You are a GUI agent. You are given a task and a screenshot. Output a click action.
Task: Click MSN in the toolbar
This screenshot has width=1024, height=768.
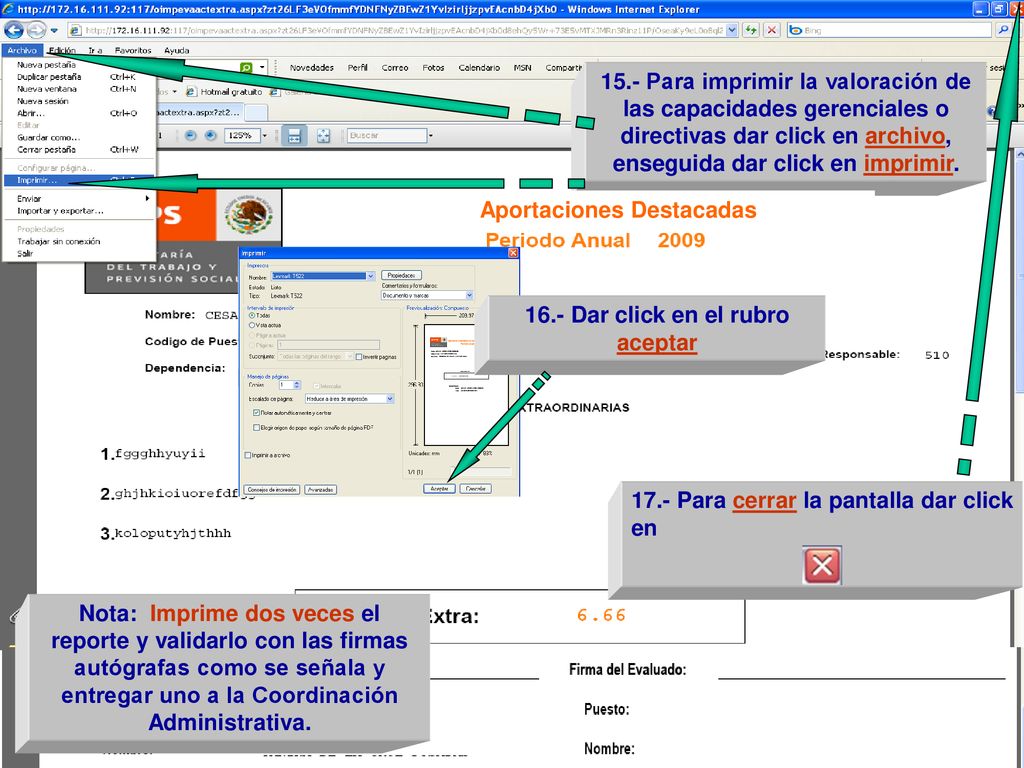pos(522,68)
